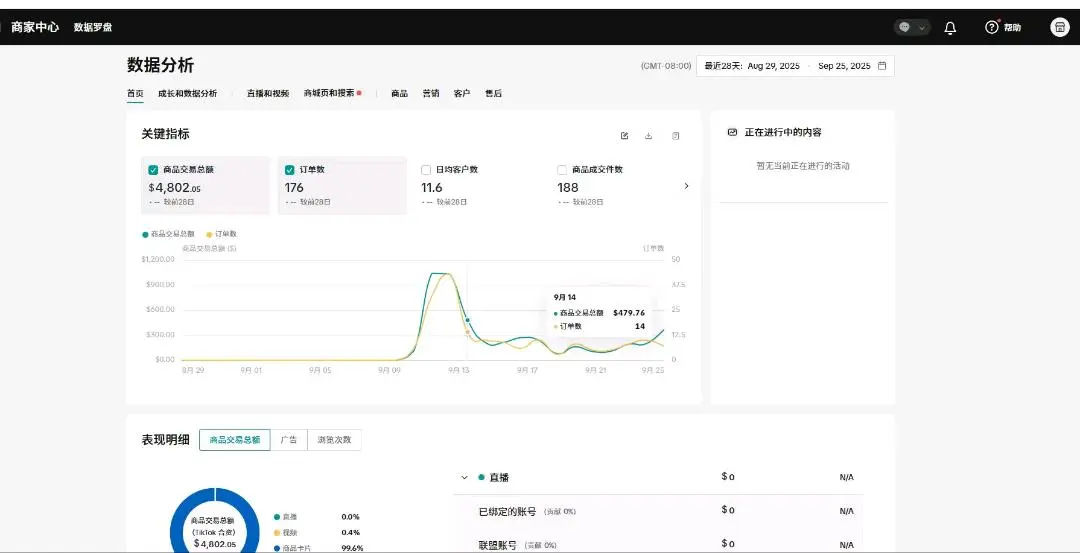Uncheck the 订单数 metric checkbox
This screenshot has width=1080, height=553.
(x=290, y=170)
